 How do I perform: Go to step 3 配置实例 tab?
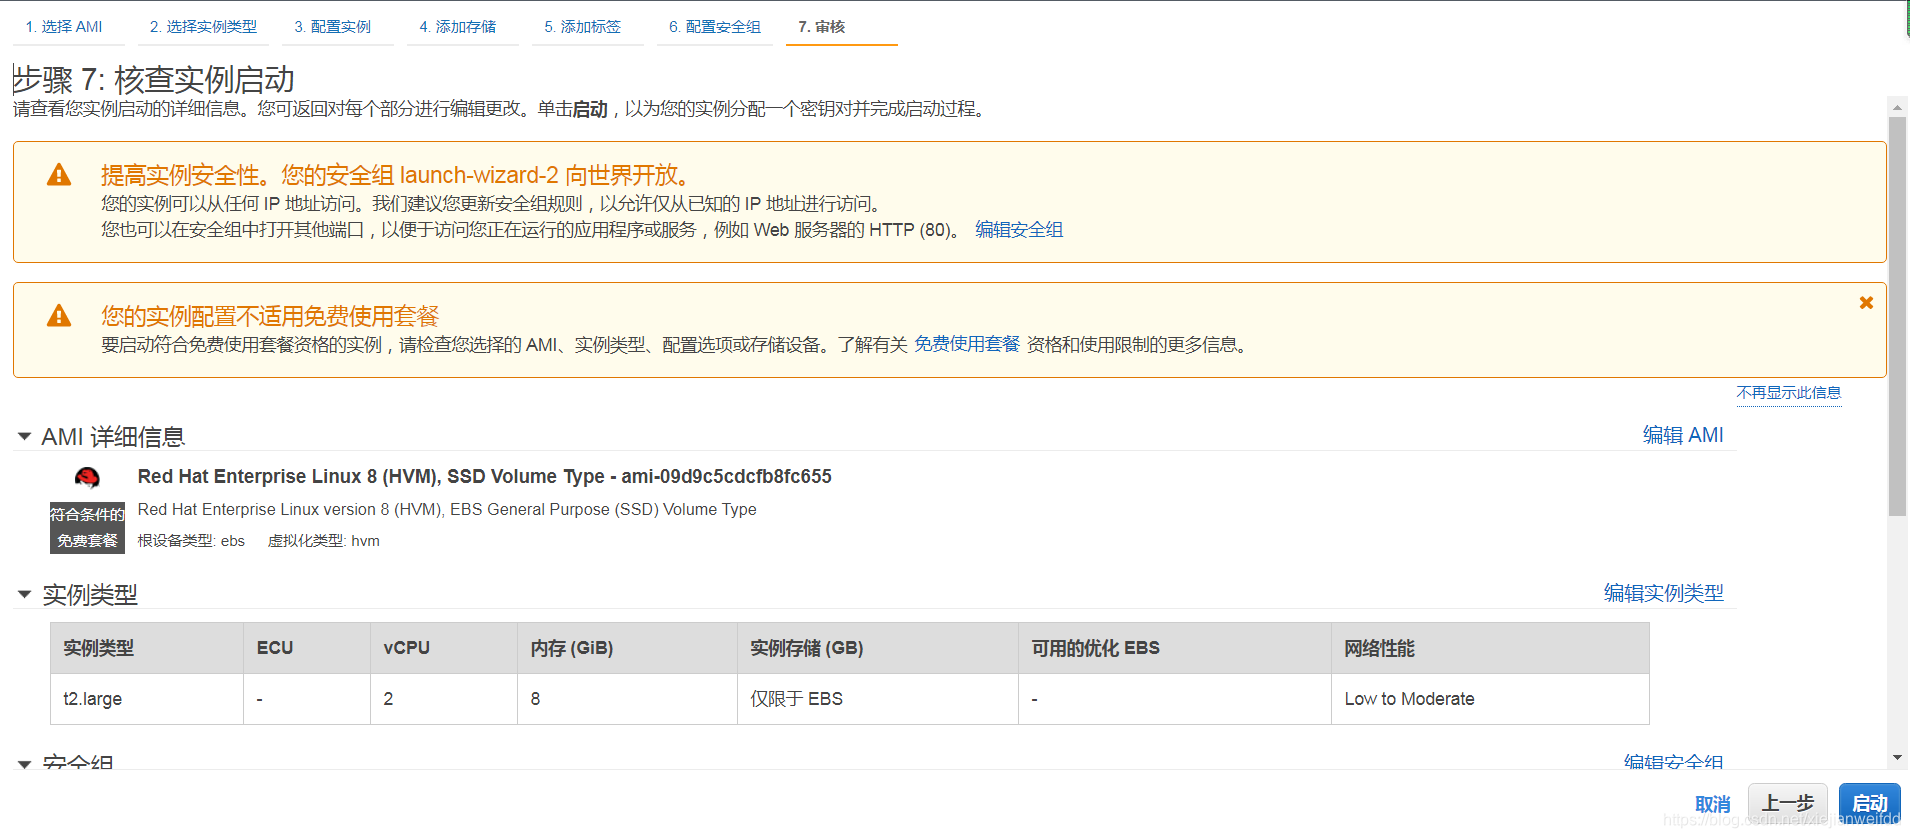coord(332,27)
